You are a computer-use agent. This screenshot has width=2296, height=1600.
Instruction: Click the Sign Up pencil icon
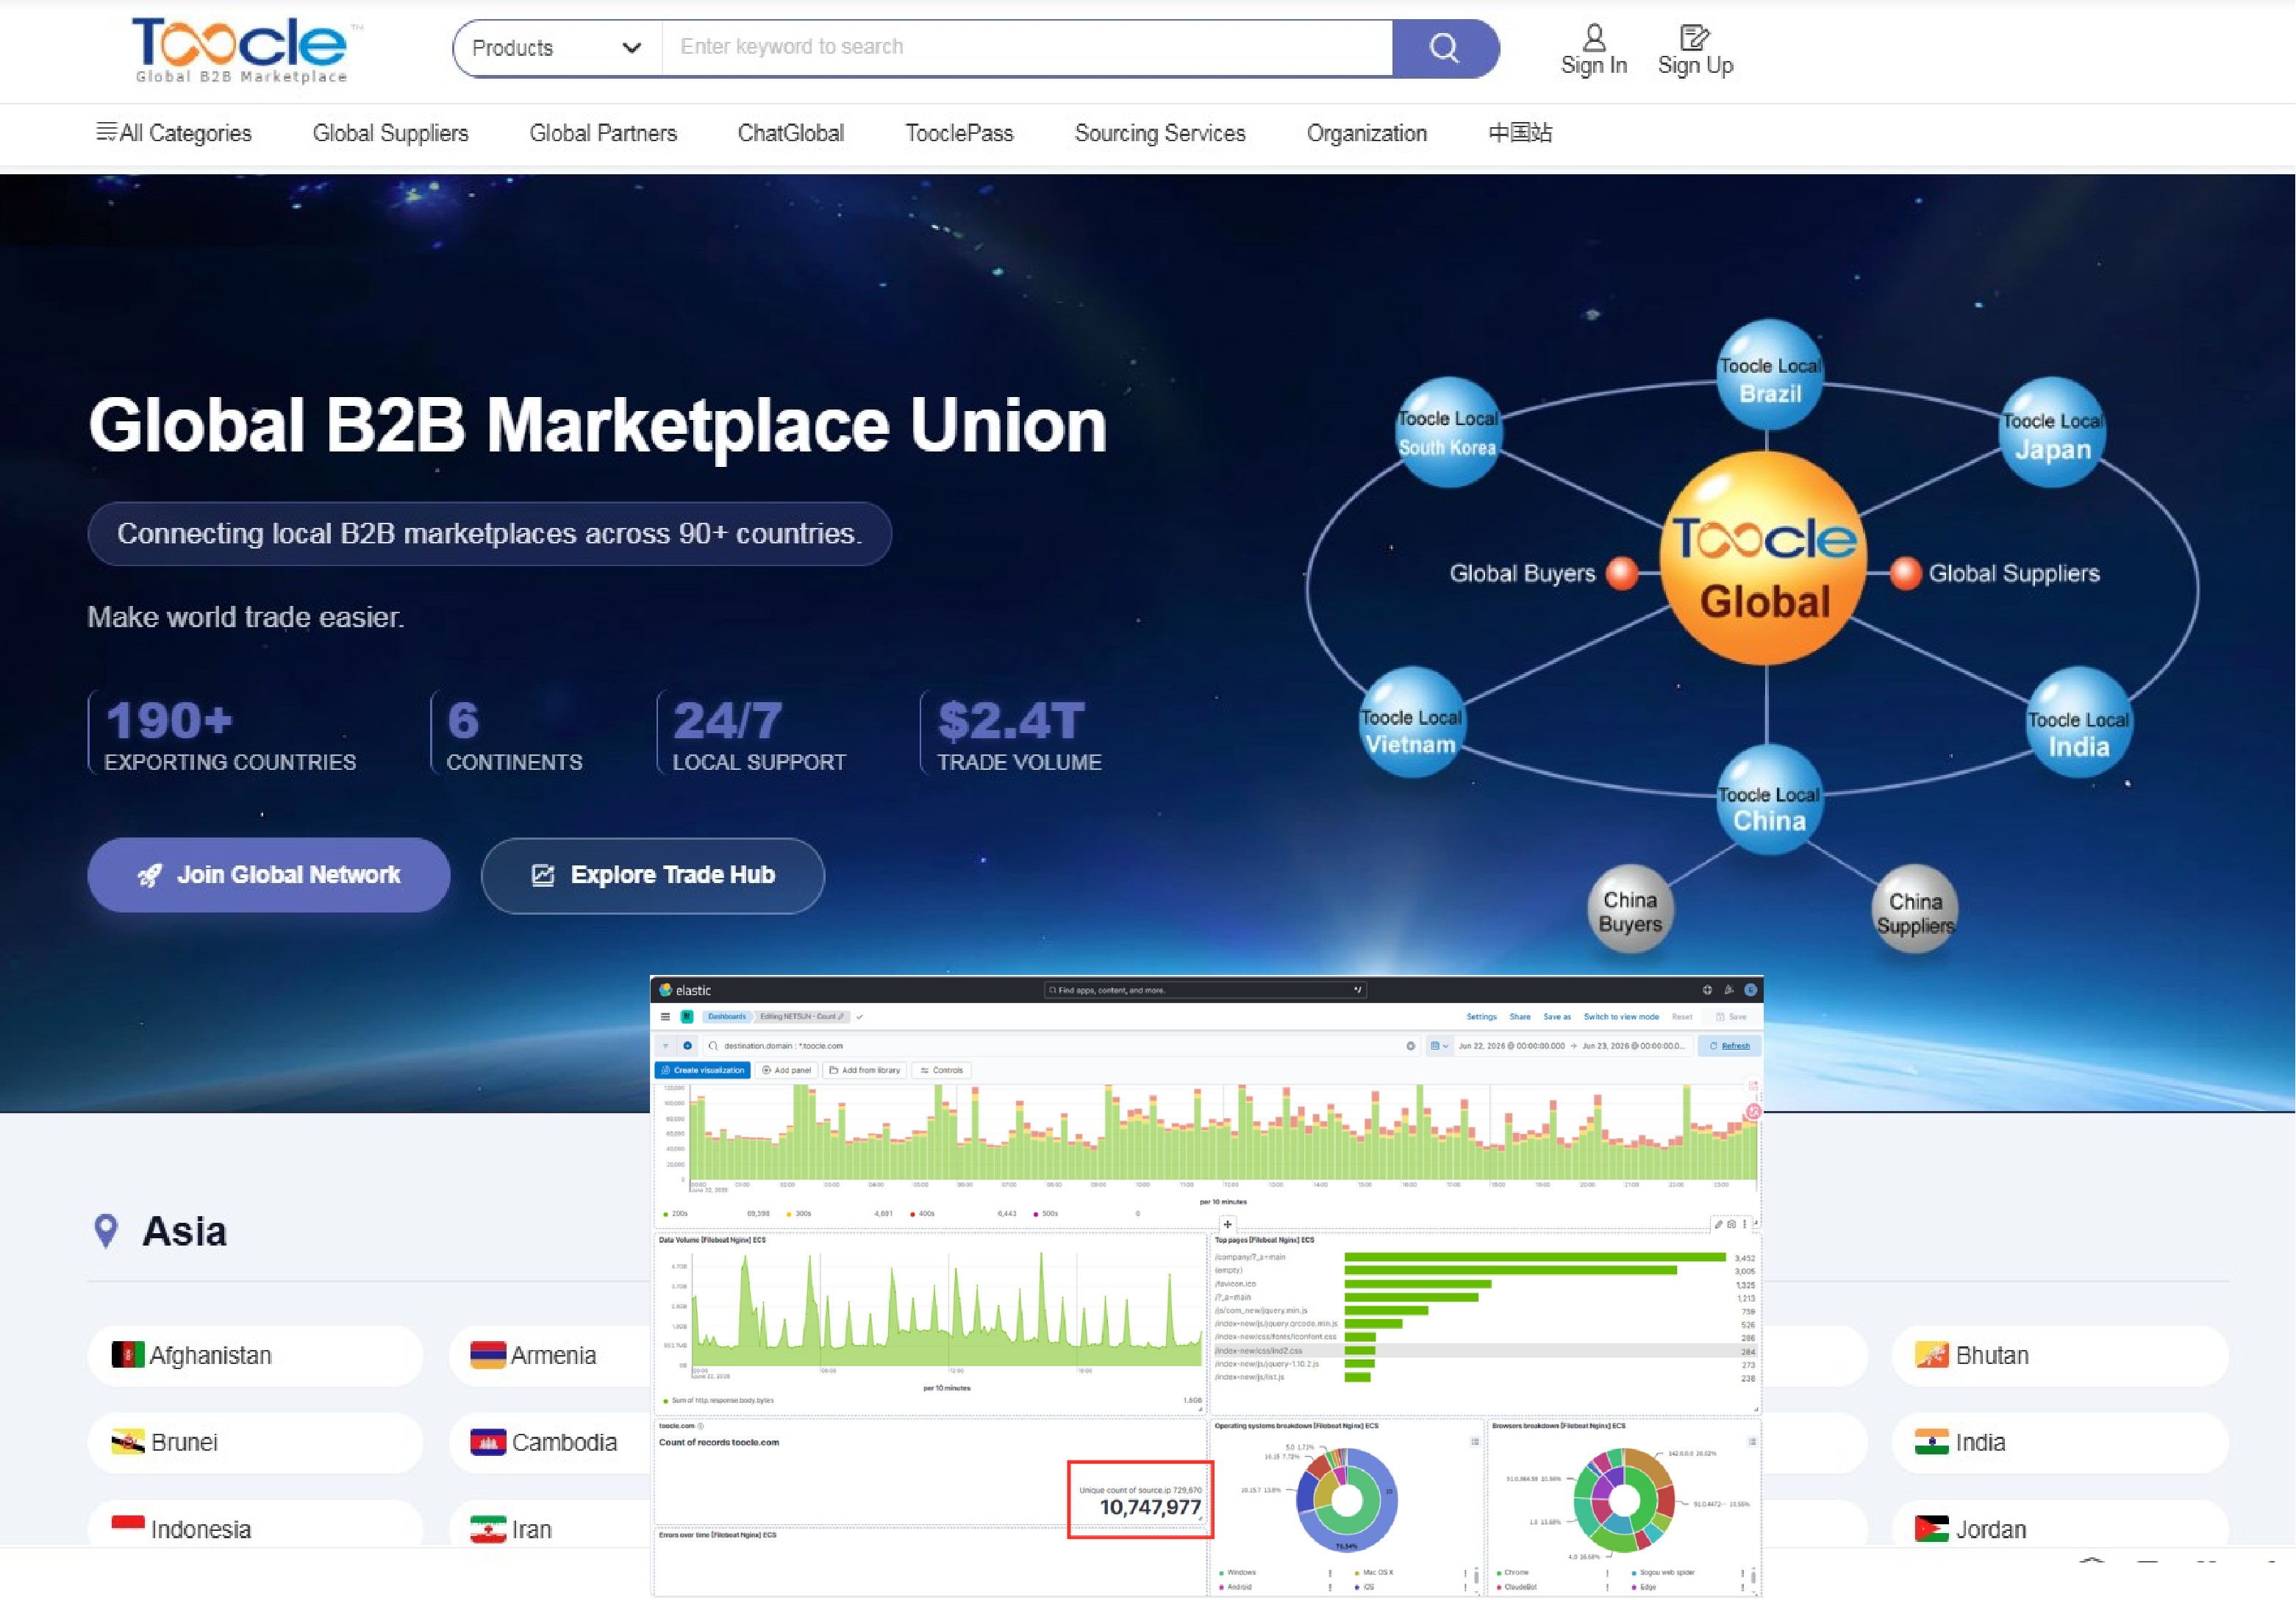1694,38
